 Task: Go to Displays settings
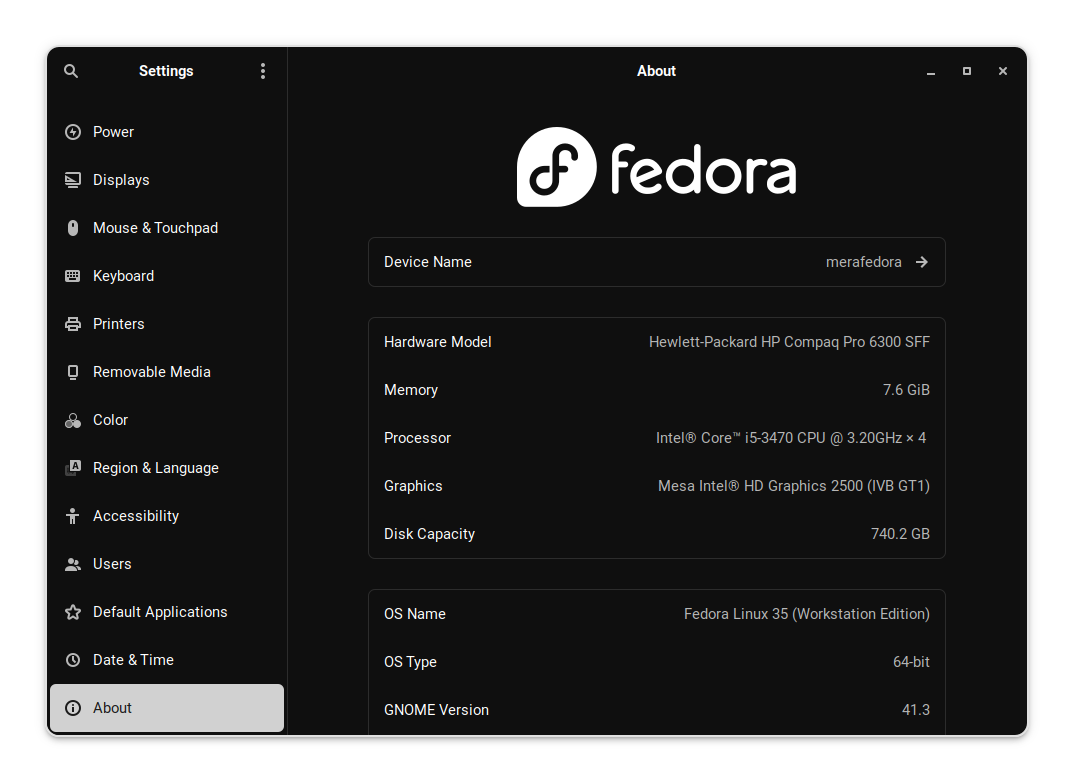pyautogui.click(x=167, y=180)
